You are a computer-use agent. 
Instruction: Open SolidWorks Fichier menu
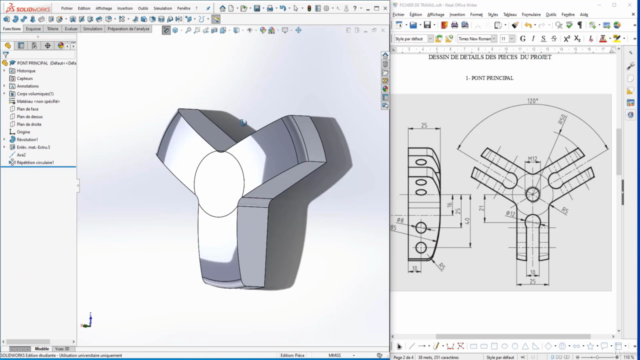(67, 8)
